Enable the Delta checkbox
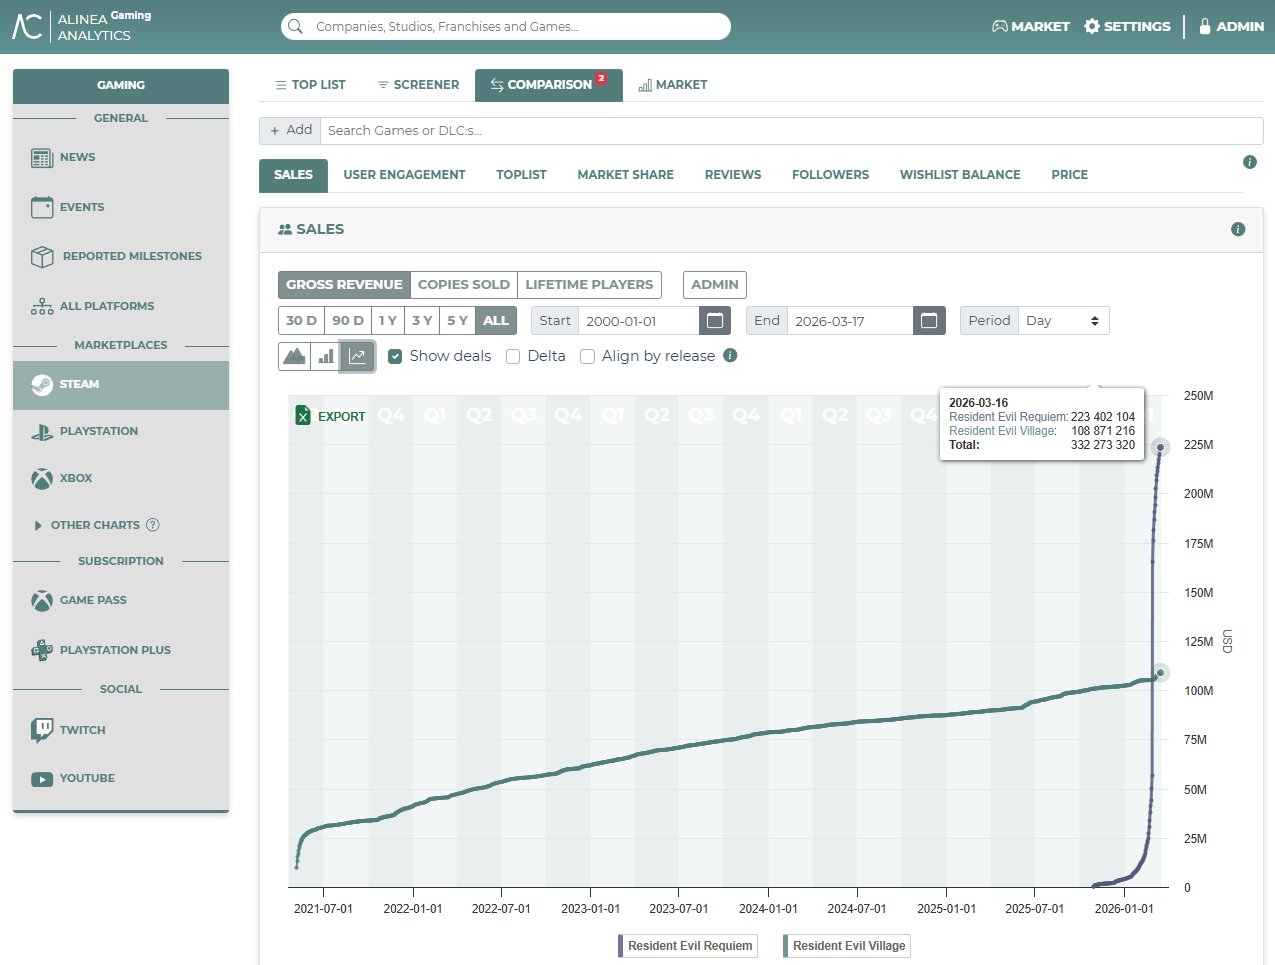The image size is (1275, 965). coord(513,356)
